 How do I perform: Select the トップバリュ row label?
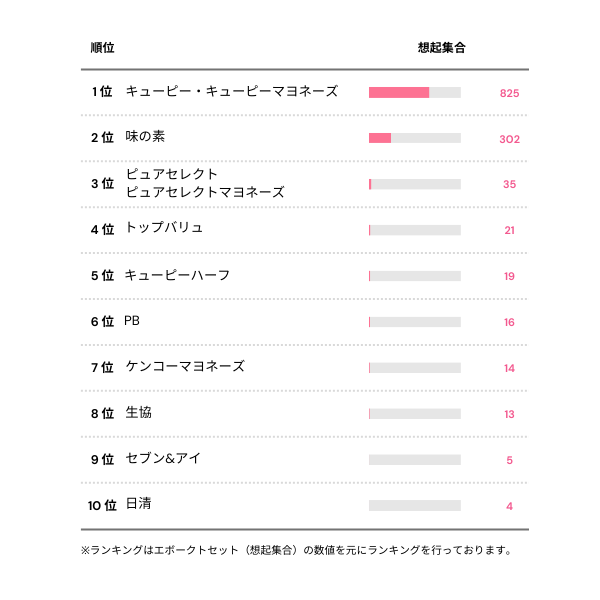(x=165, y=228)
